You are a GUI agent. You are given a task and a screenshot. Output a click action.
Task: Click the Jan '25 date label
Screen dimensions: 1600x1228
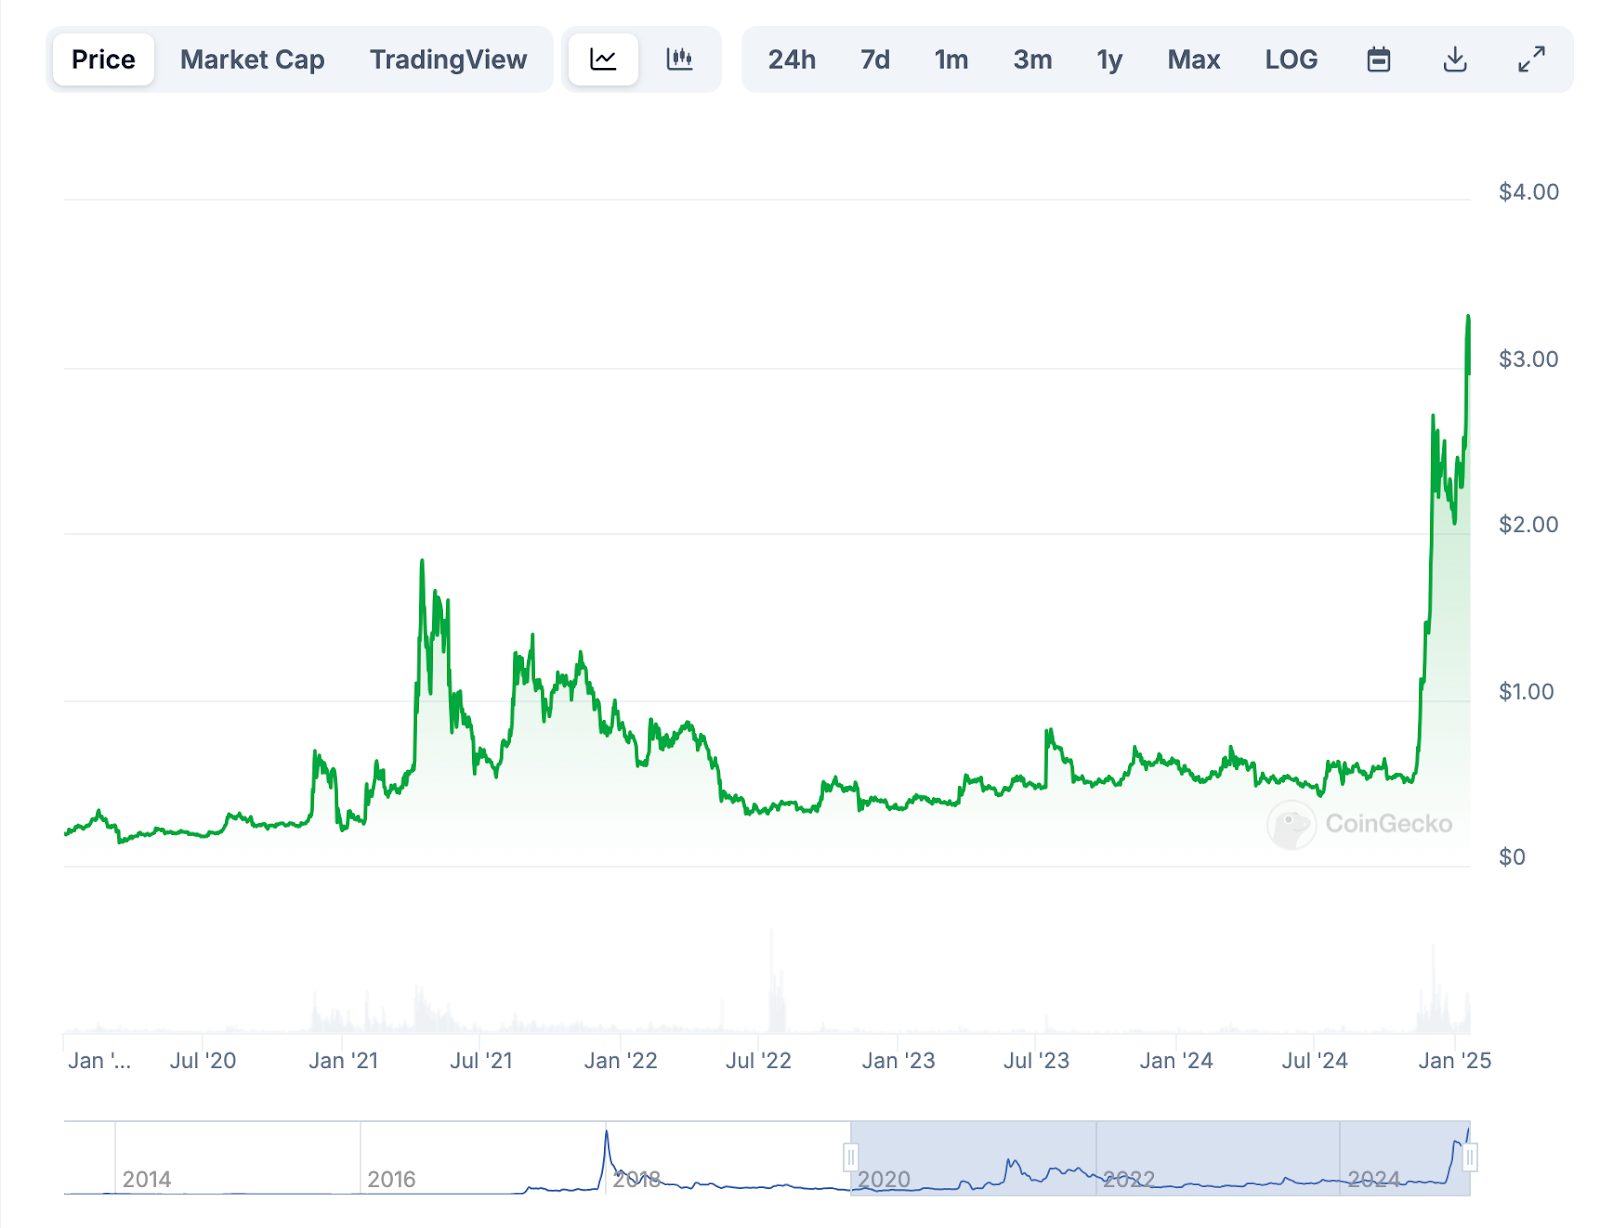(x=1454, y=1061)
